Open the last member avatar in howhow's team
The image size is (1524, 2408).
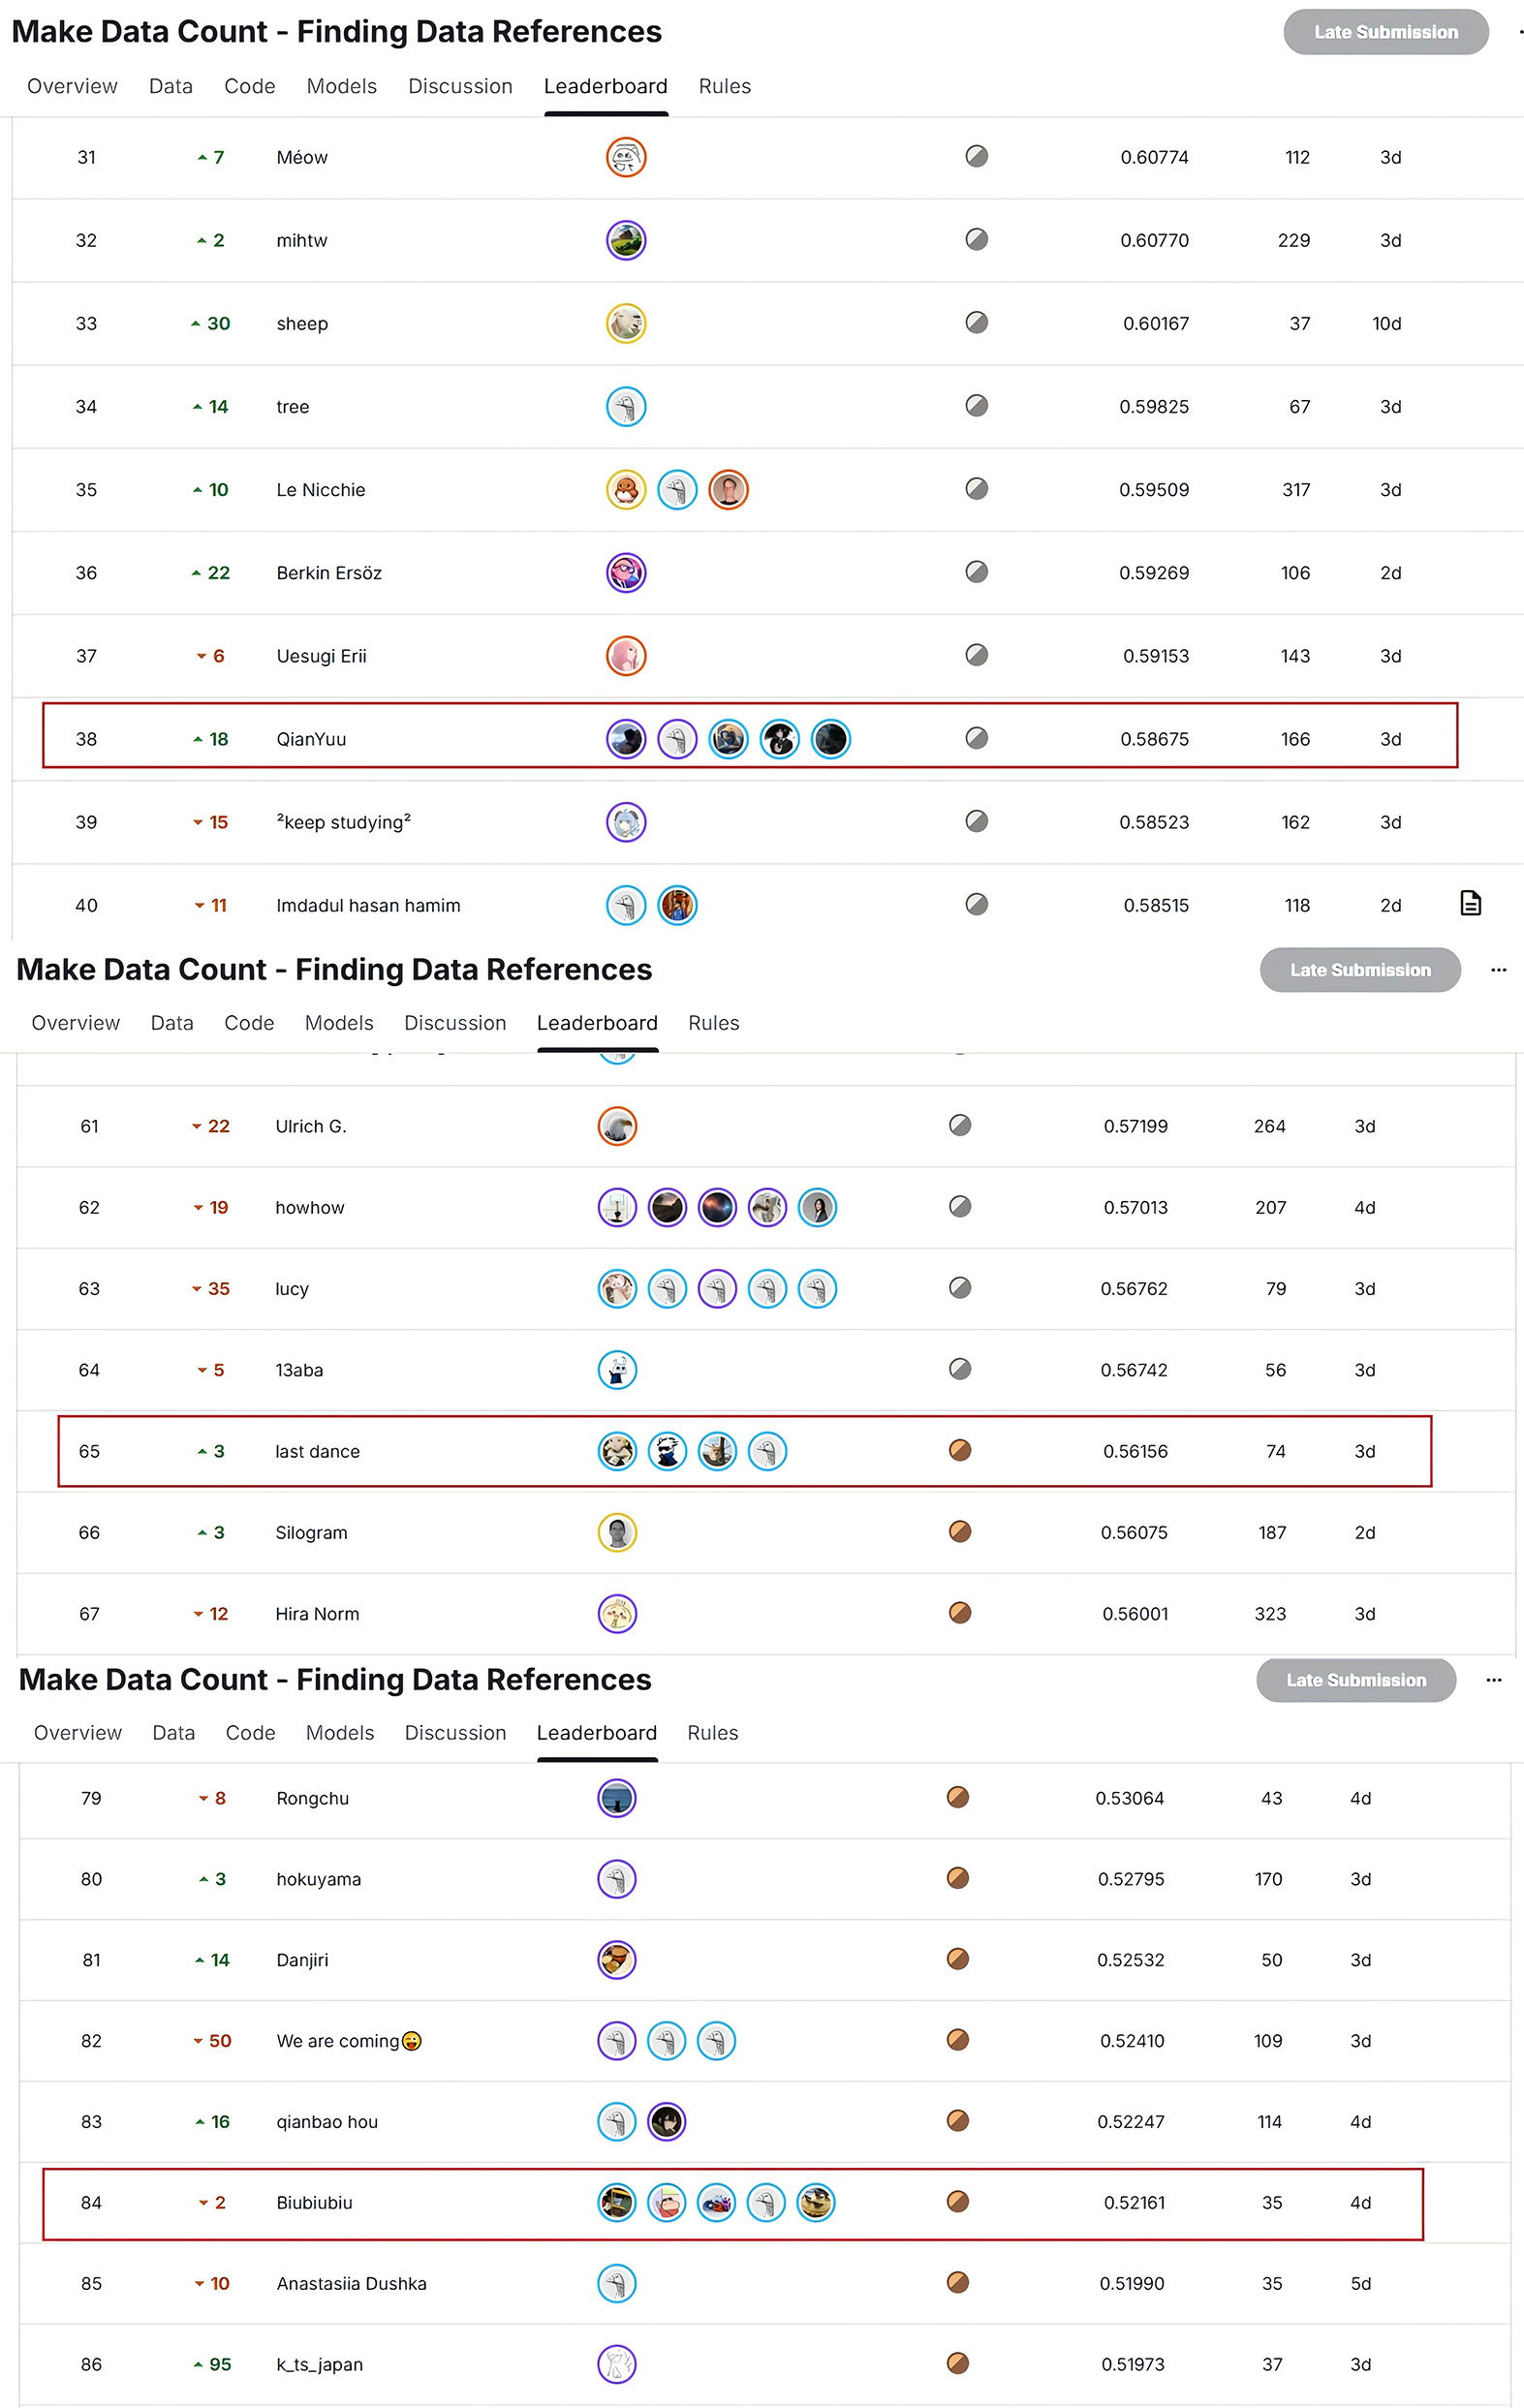click(x=817, y=1207)
